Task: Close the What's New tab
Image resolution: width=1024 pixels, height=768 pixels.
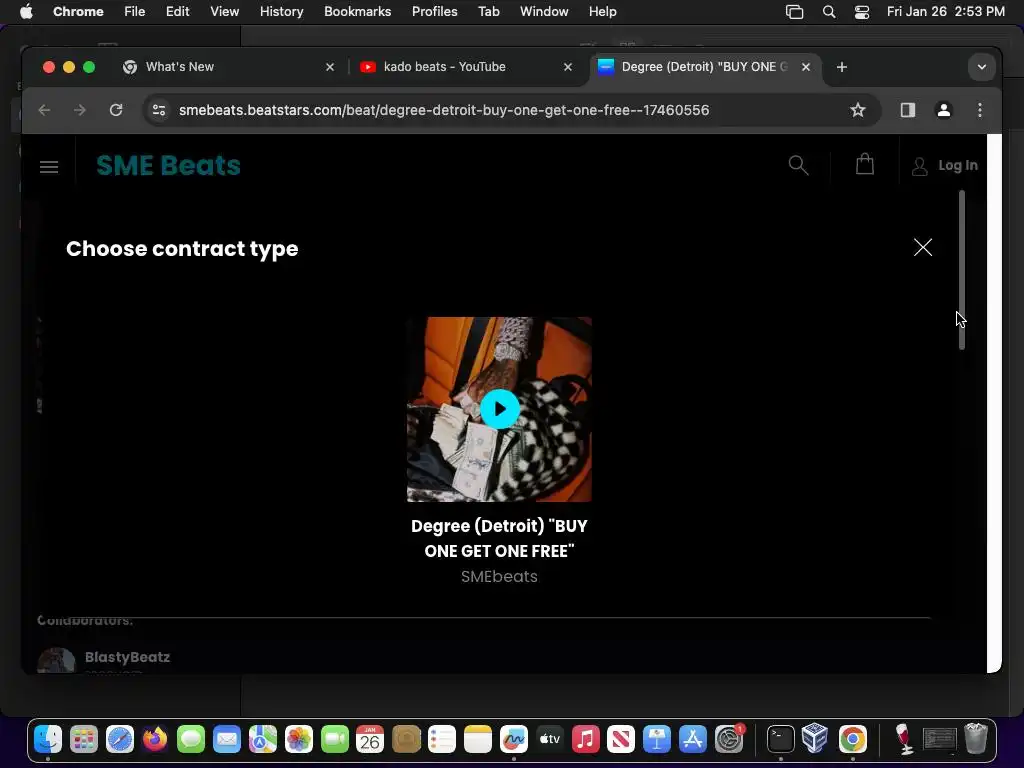Action: (330, 67)
